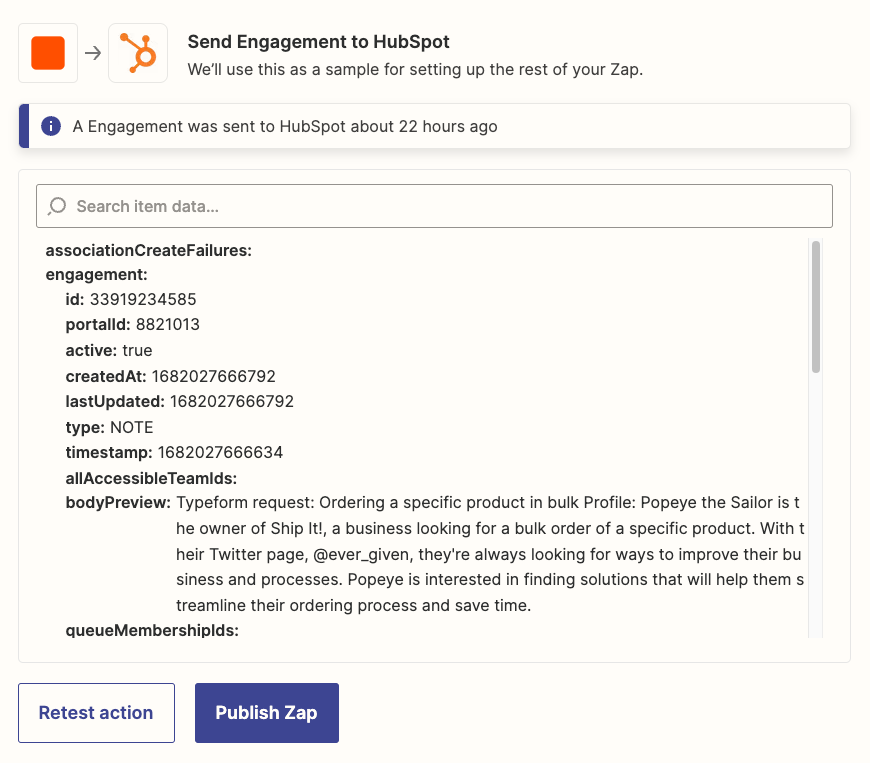Select the id value 33919234585
Viewport: 870px width, 763px height.
(143, 300)
